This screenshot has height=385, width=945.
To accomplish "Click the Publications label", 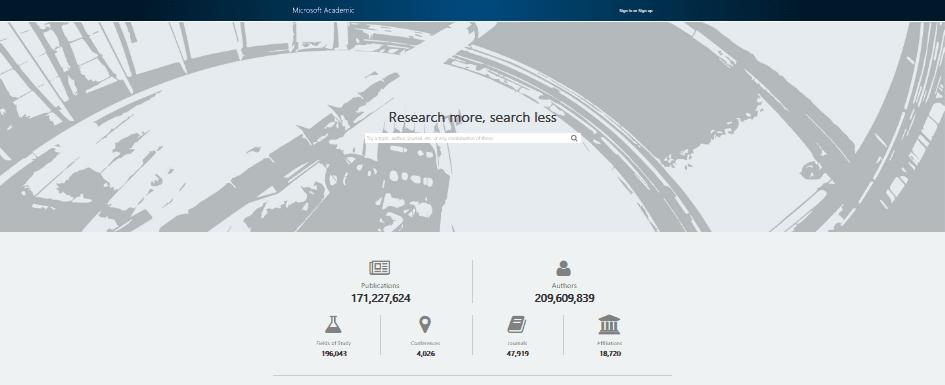I will [x=380, y=286].
